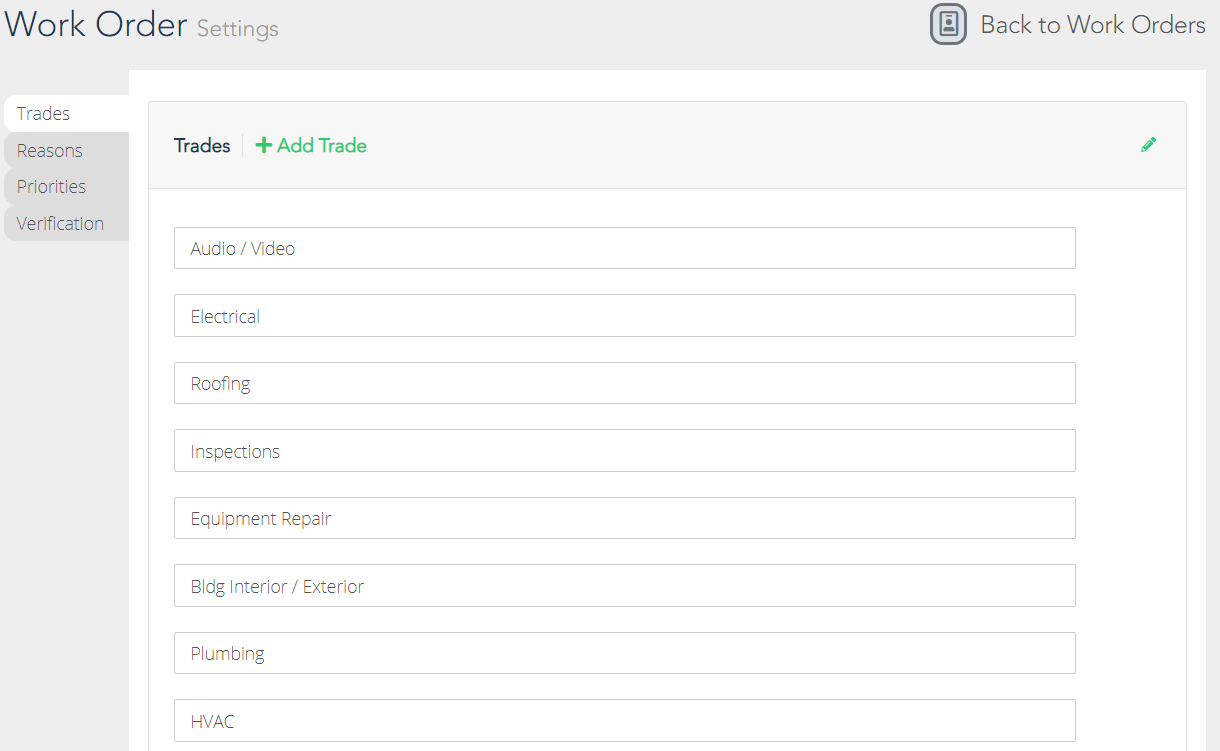Open the Trades tab
The height and width of the screenshot is (751, 1220).
pos(67,113)
